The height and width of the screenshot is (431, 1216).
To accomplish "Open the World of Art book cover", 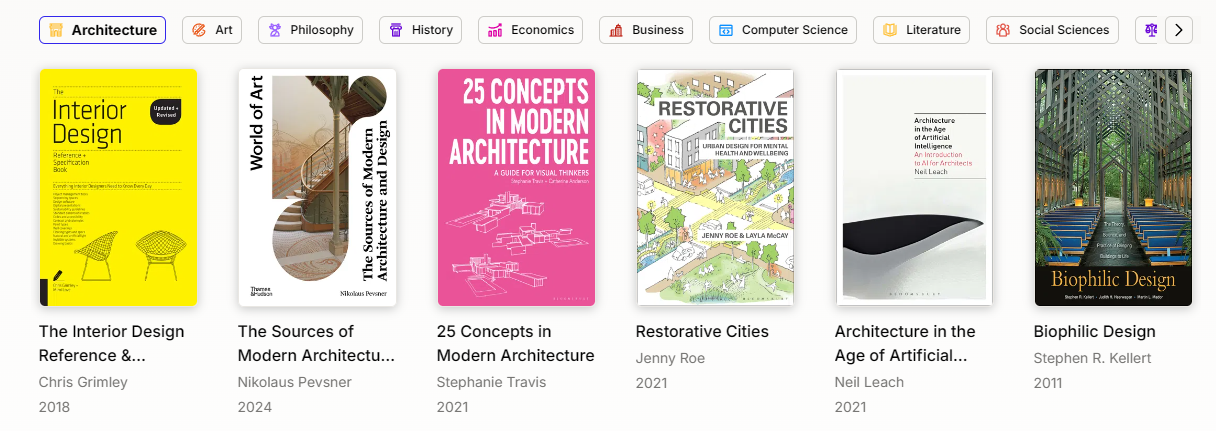I will coord(317,187).
